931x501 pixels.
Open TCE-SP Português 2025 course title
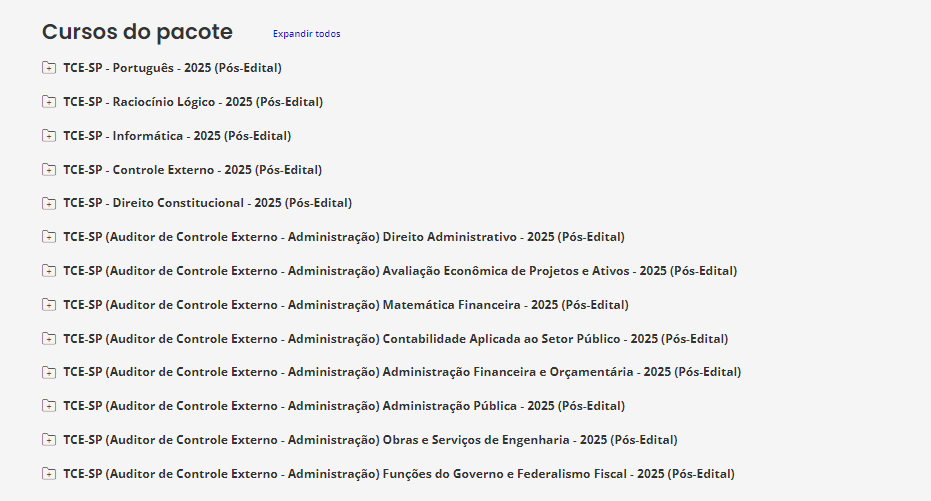172,68
